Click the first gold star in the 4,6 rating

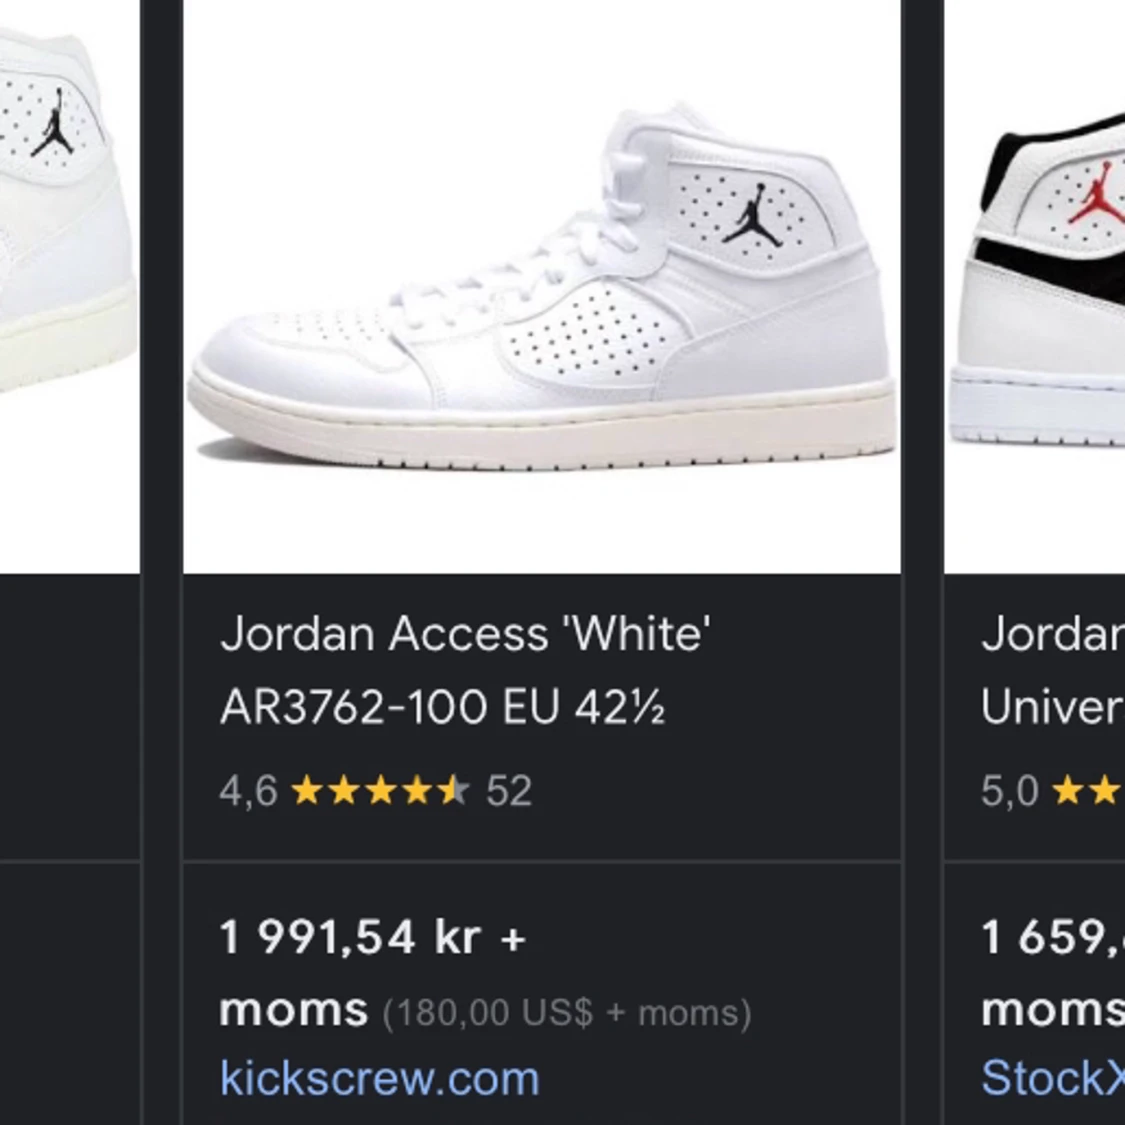(x=305, y=792)
